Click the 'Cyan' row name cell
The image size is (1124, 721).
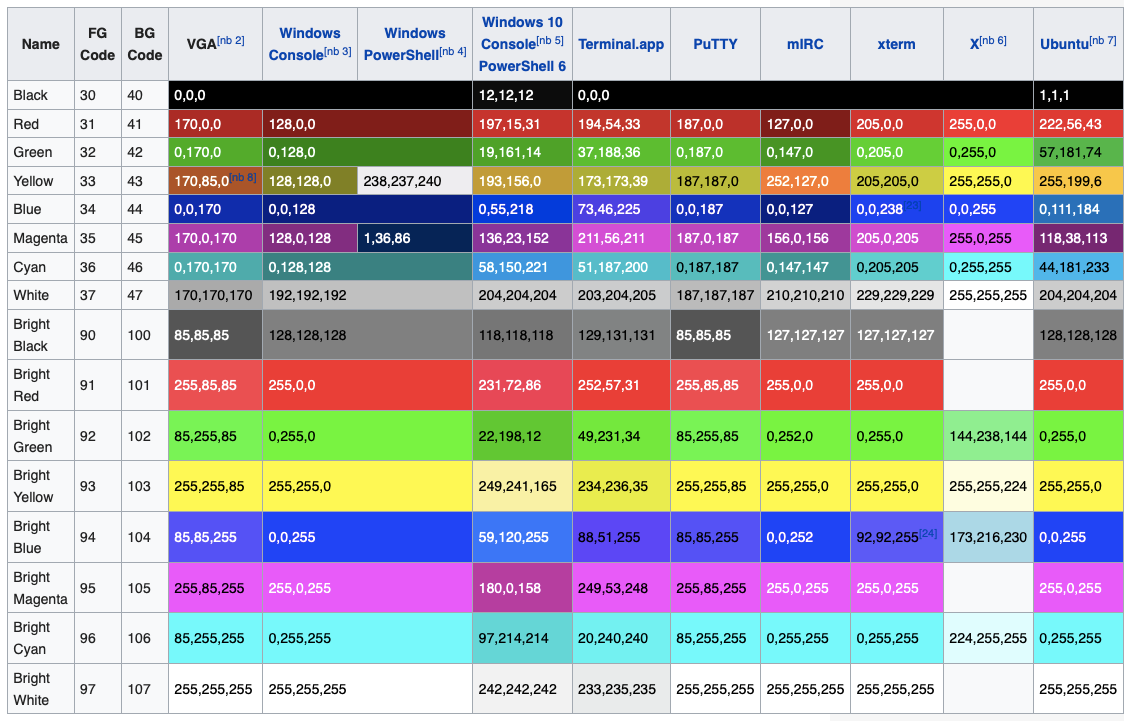coord(41,267)
